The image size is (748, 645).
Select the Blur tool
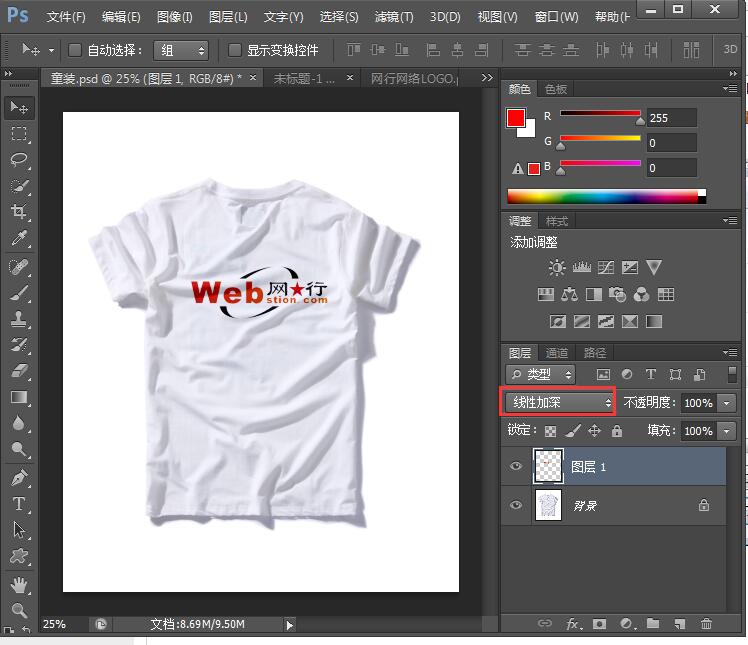19,423
